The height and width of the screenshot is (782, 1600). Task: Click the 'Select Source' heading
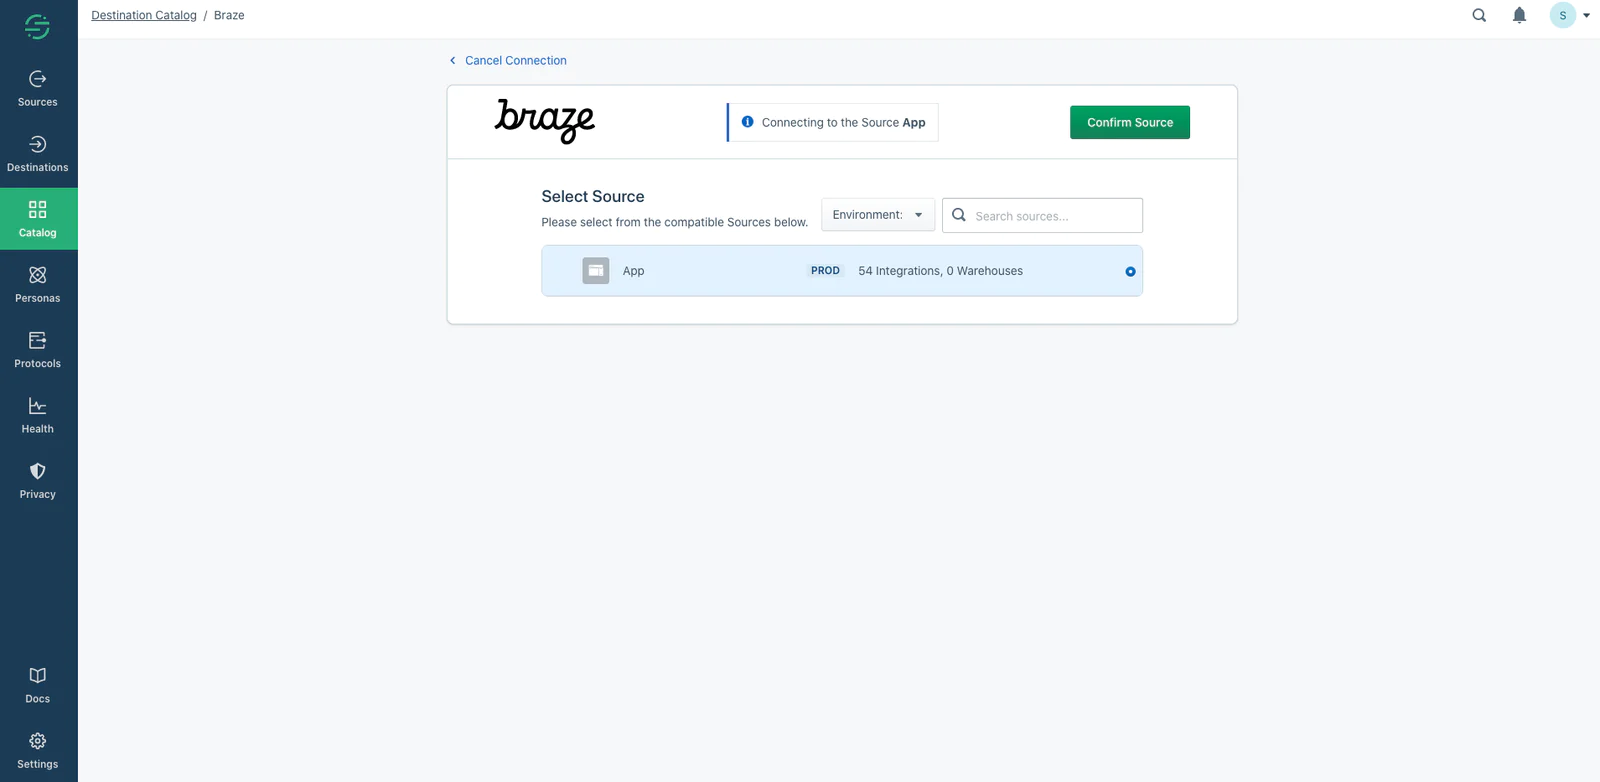(593, 197)
